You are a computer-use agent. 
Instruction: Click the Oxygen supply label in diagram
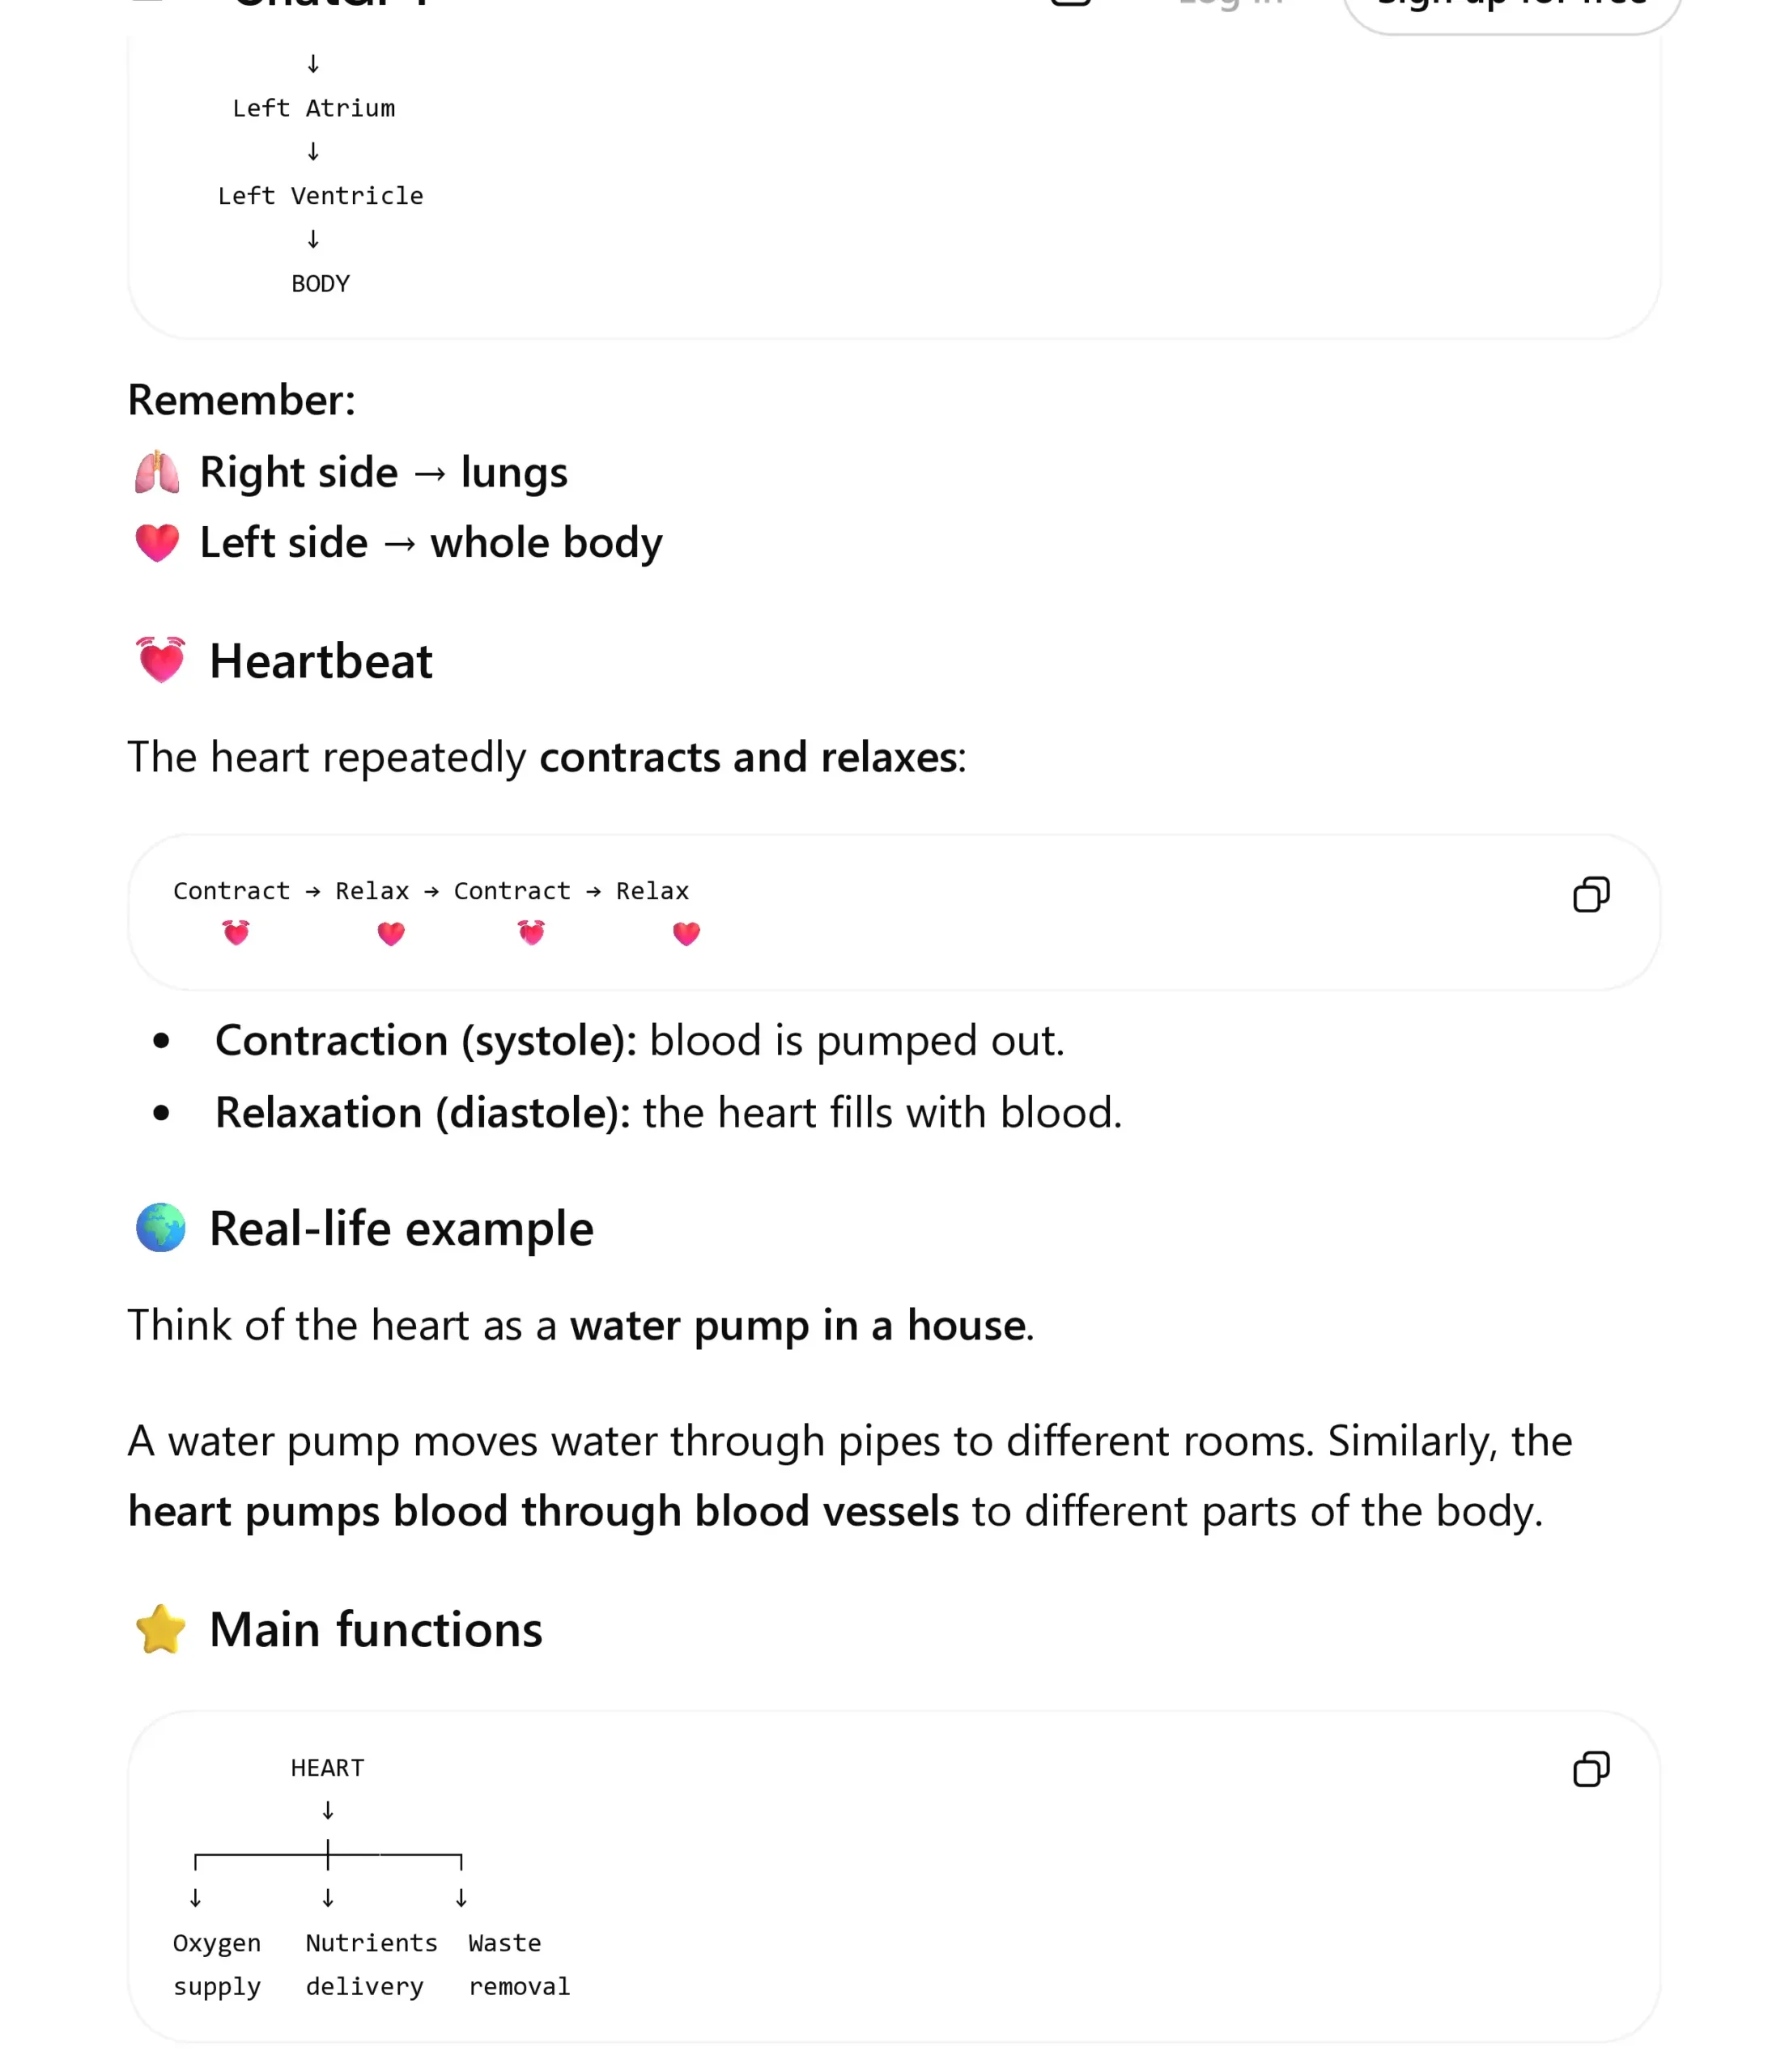[x=217, y=1965]
